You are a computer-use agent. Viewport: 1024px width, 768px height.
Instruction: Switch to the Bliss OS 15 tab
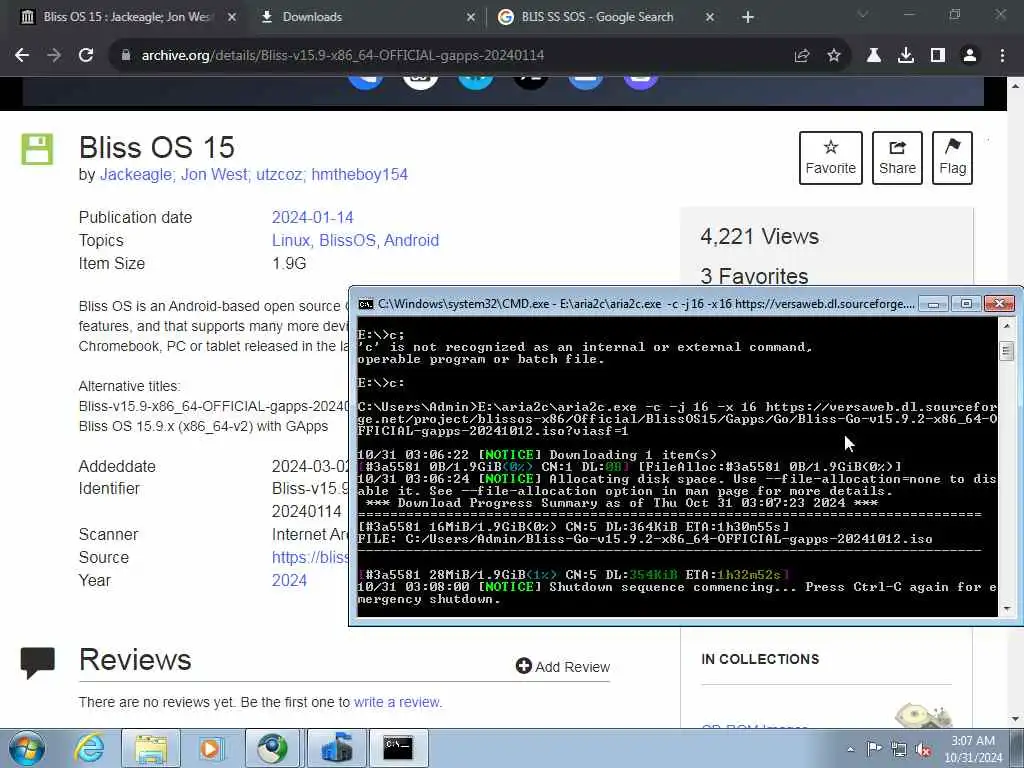[x=127, y=17]
